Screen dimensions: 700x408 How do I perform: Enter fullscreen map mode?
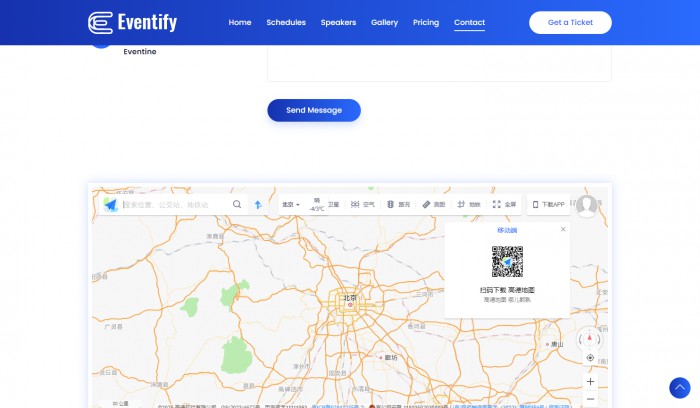tap(505, 204)
